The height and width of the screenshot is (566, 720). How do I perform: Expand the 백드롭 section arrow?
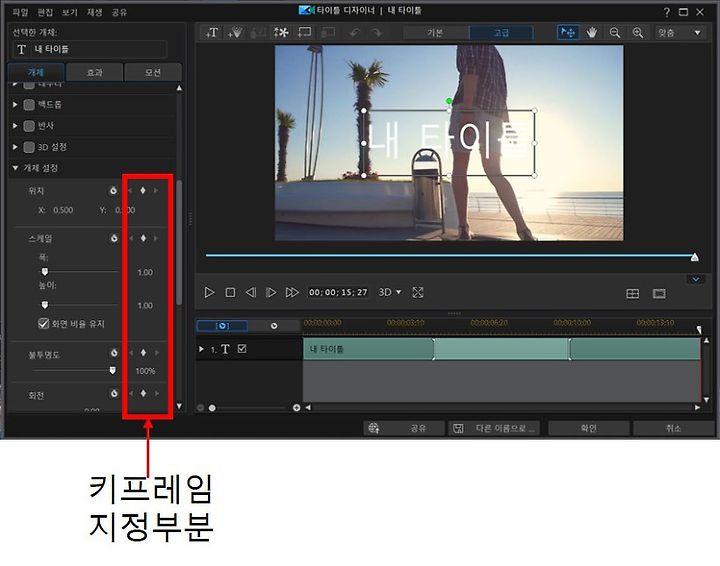click(15, 105)
